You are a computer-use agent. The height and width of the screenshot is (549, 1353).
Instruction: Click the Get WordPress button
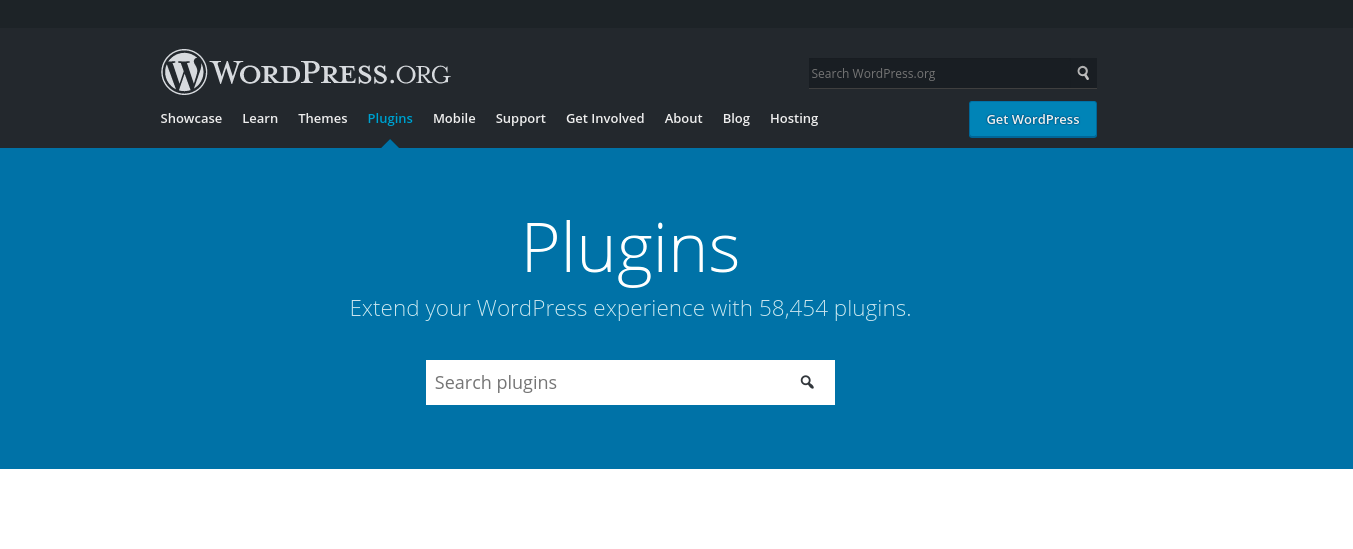[x=1033, y=119]
